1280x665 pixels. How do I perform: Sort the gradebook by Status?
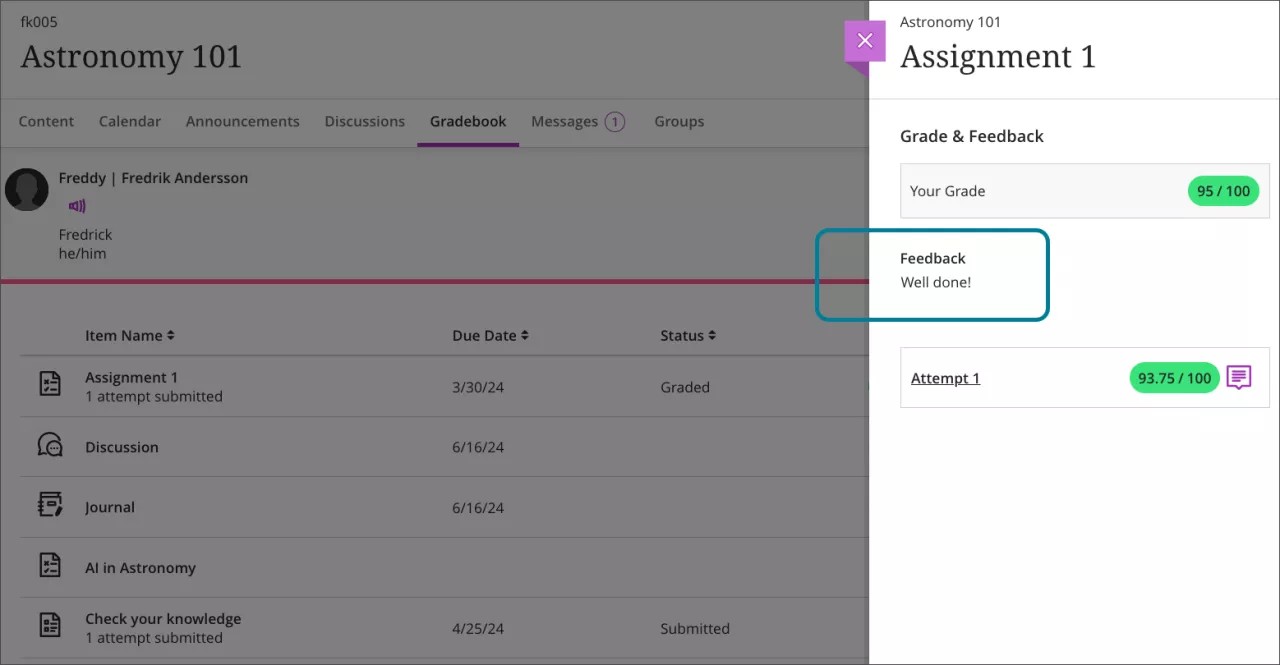click(688, 335)
